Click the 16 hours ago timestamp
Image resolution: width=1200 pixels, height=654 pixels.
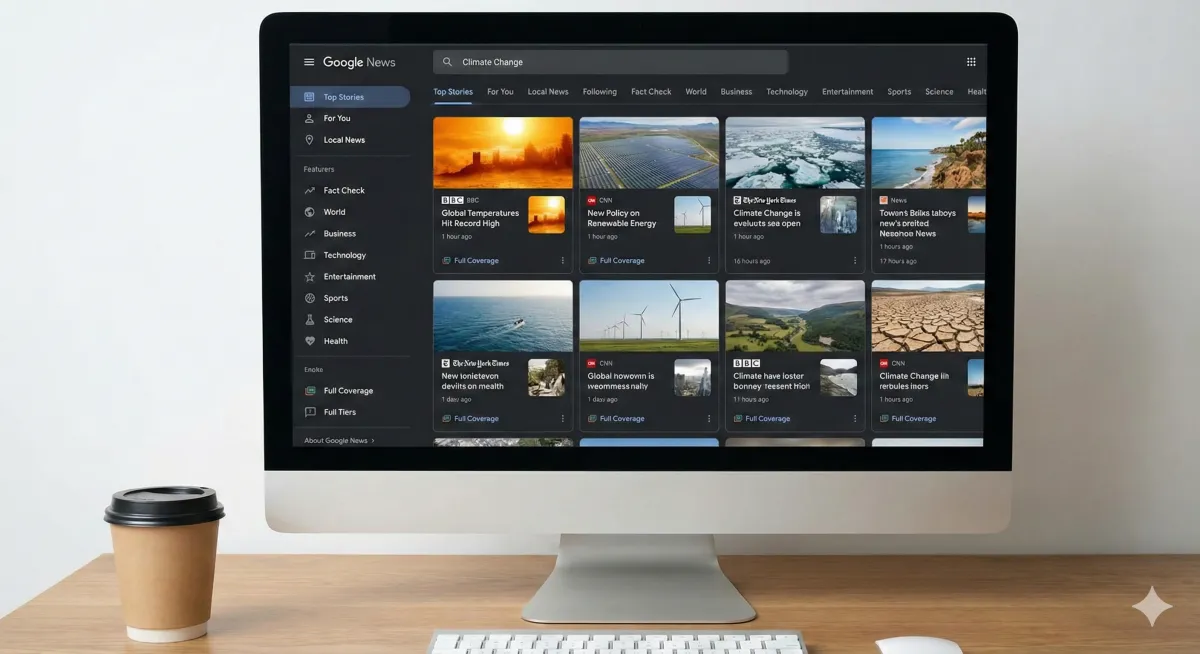pos(752,261)
